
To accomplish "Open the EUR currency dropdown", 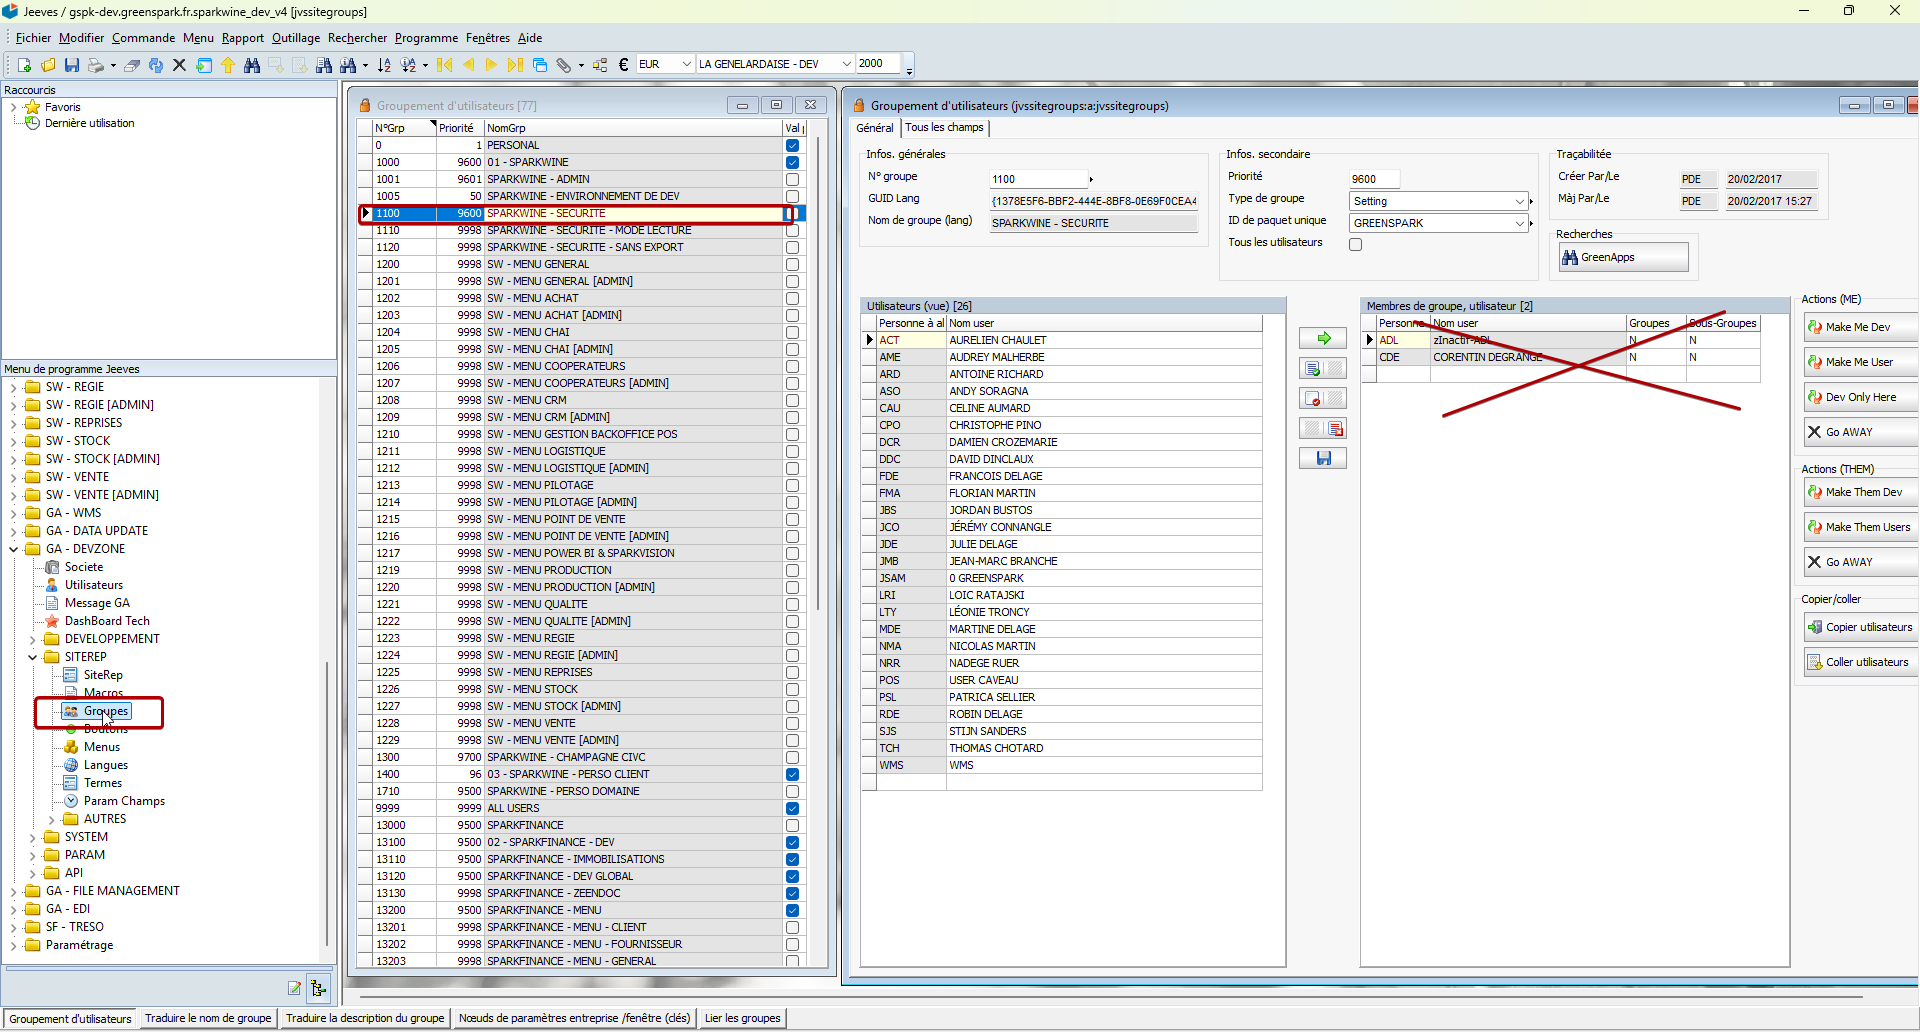I will (686, 64).
